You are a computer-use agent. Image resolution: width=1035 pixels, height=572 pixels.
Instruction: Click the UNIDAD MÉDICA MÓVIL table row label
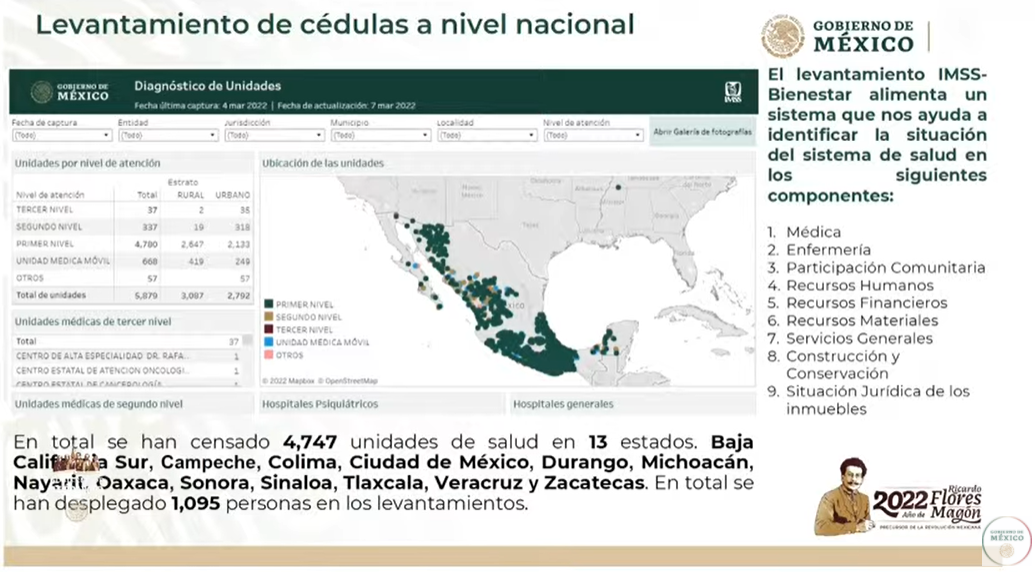pyautogui.click(x=63, y=261)
